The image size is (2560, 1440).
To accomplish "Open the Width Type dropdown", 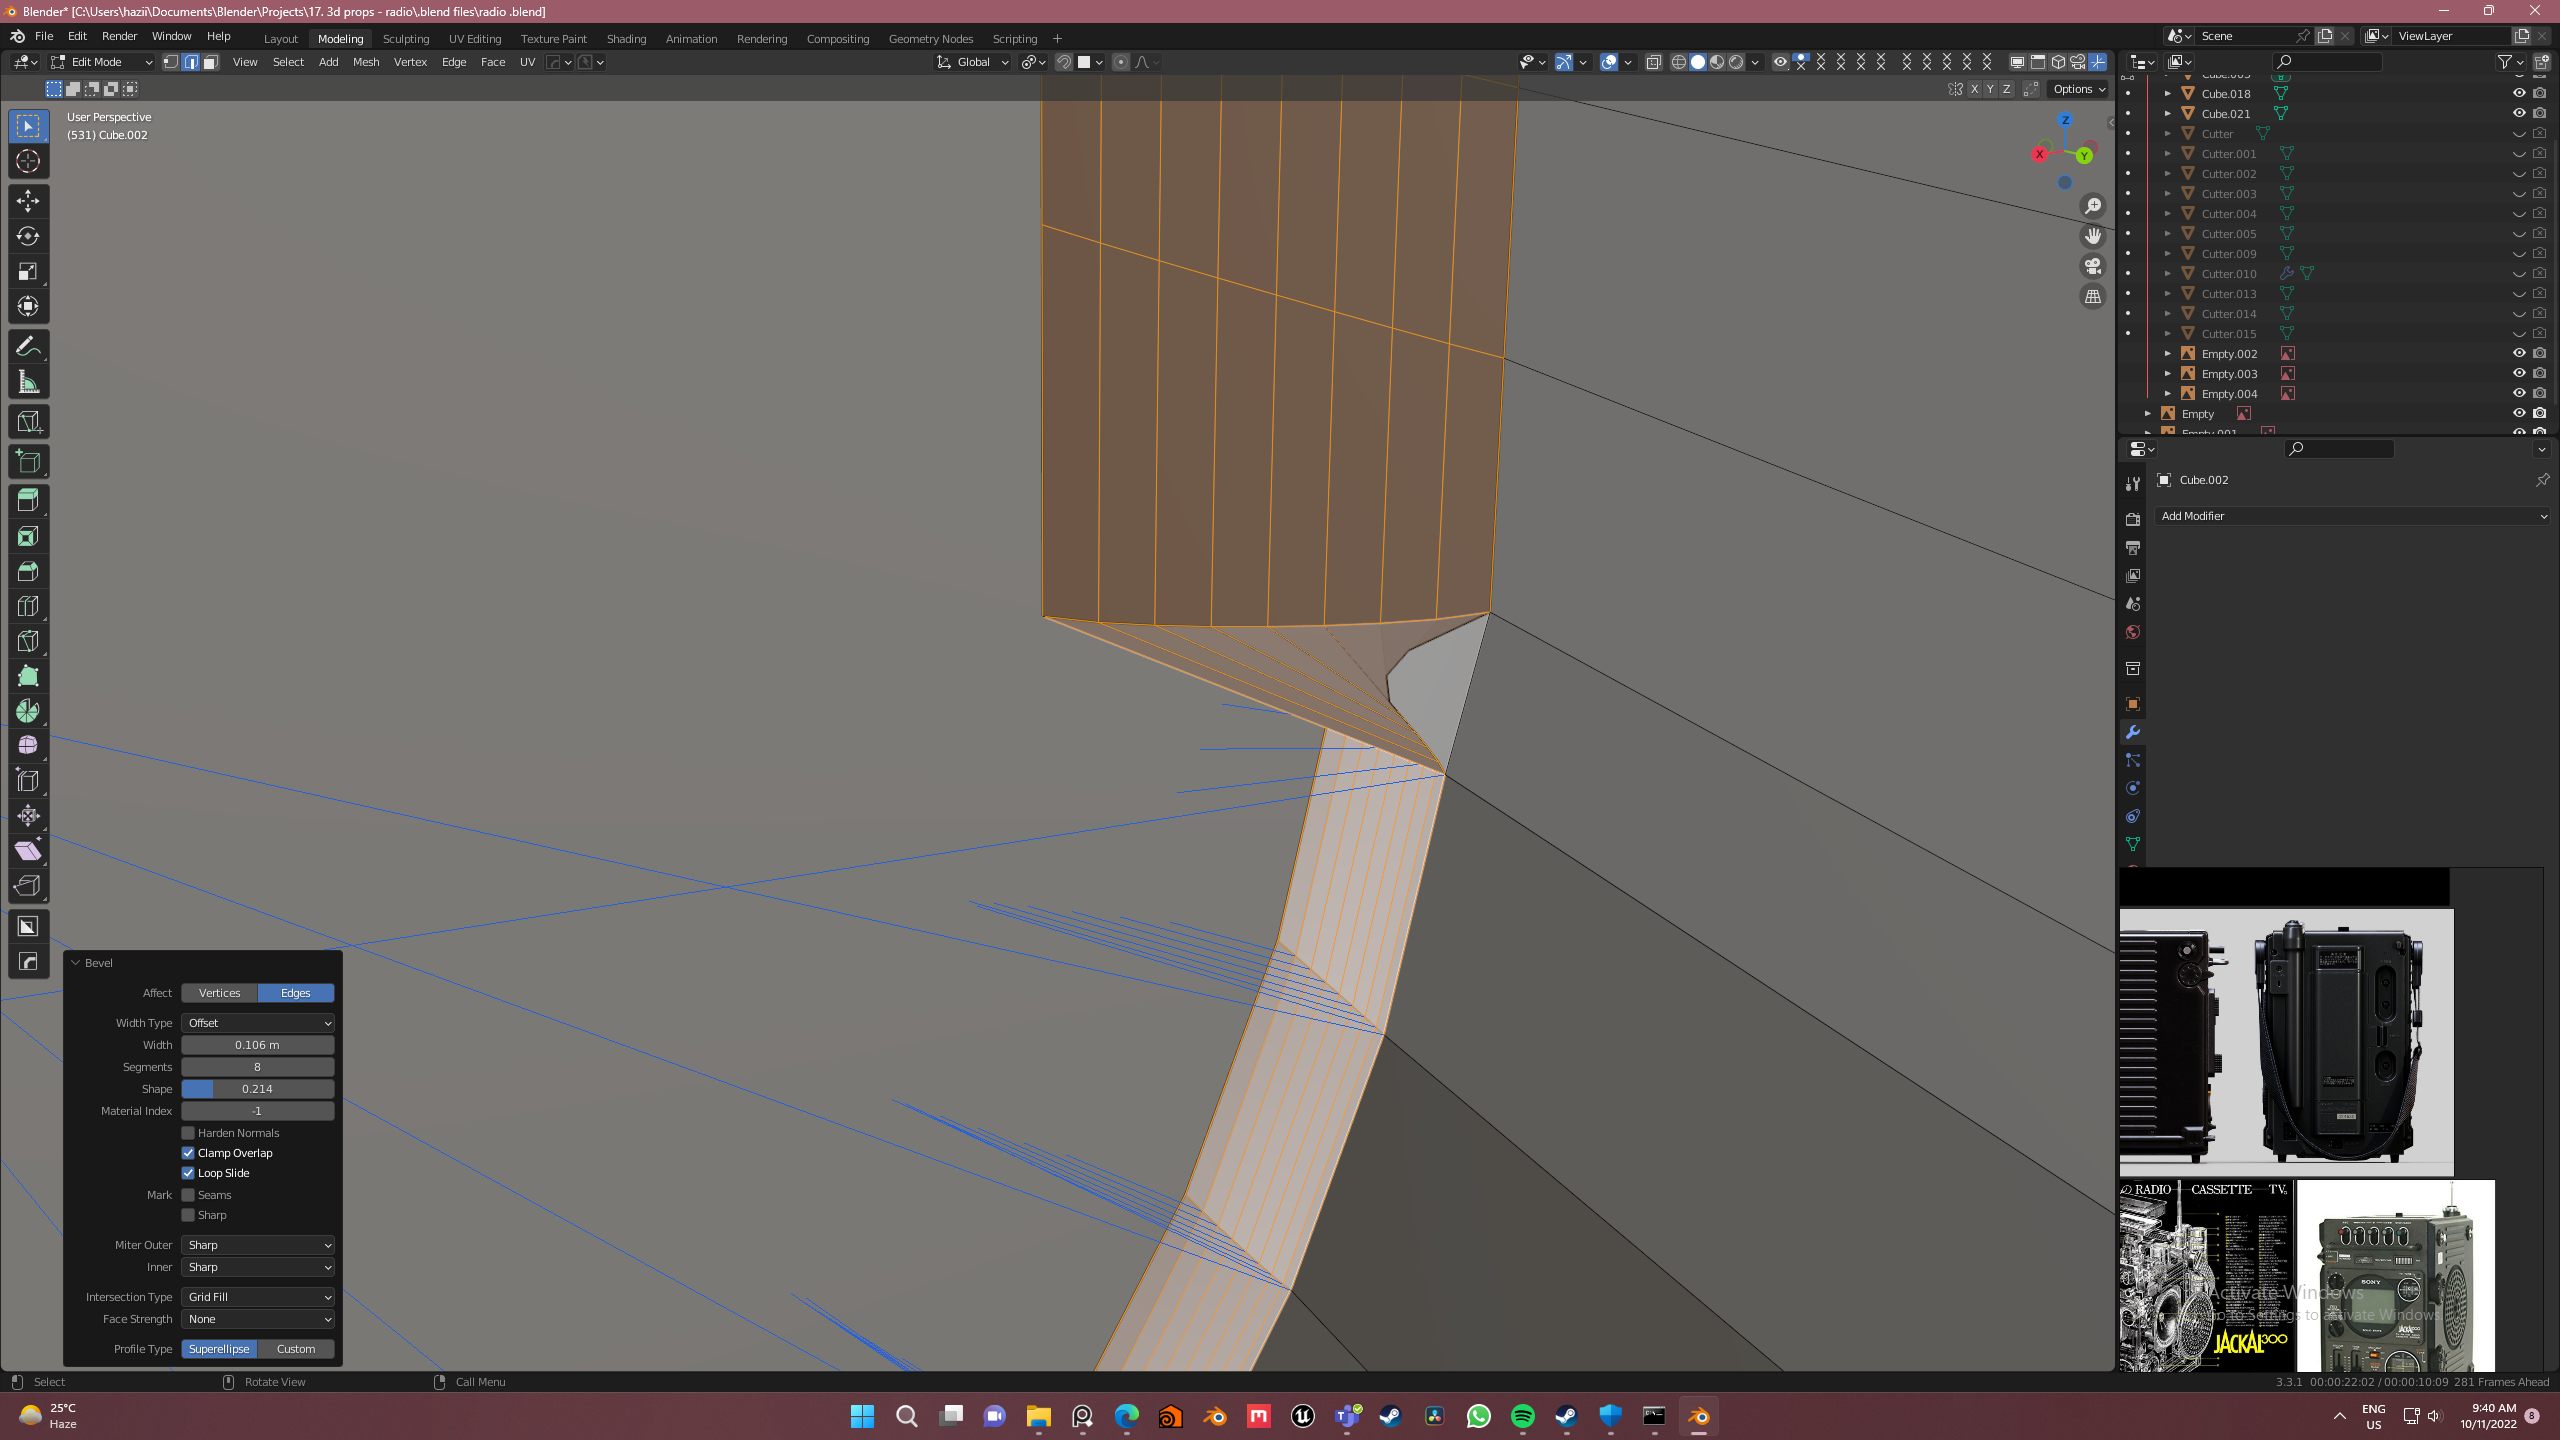I will tap(258, 1023).
